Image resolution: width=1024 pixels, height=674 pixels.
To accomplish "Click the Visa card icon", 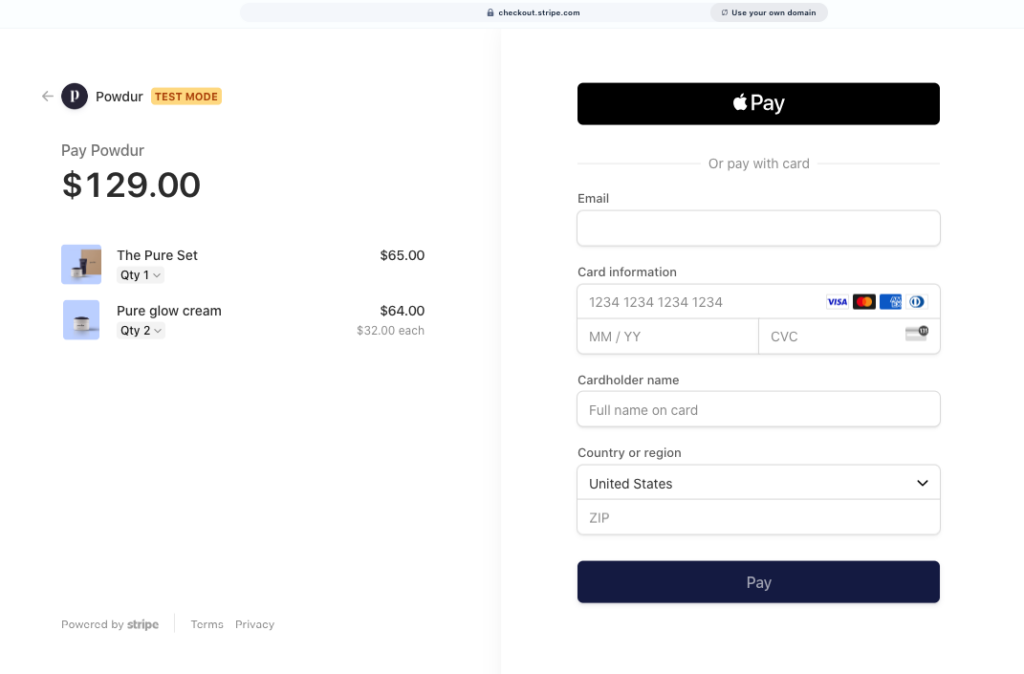I will pos(837,302).
